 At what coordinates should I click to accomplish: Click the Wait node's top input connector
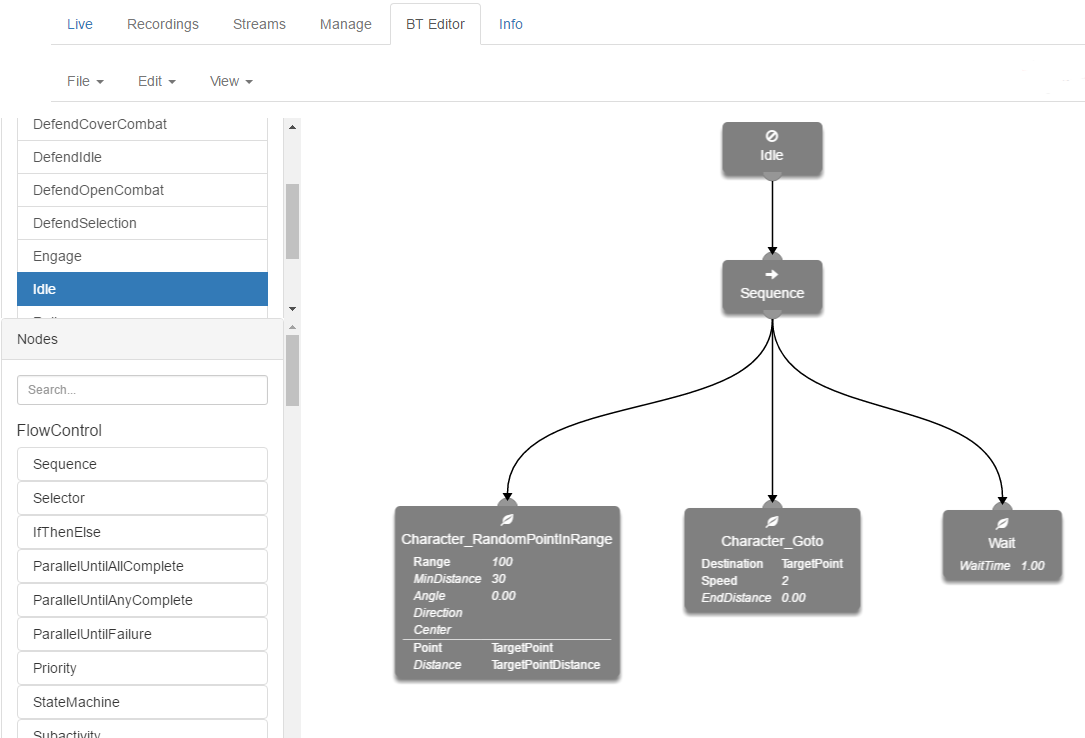[1002, 509]
